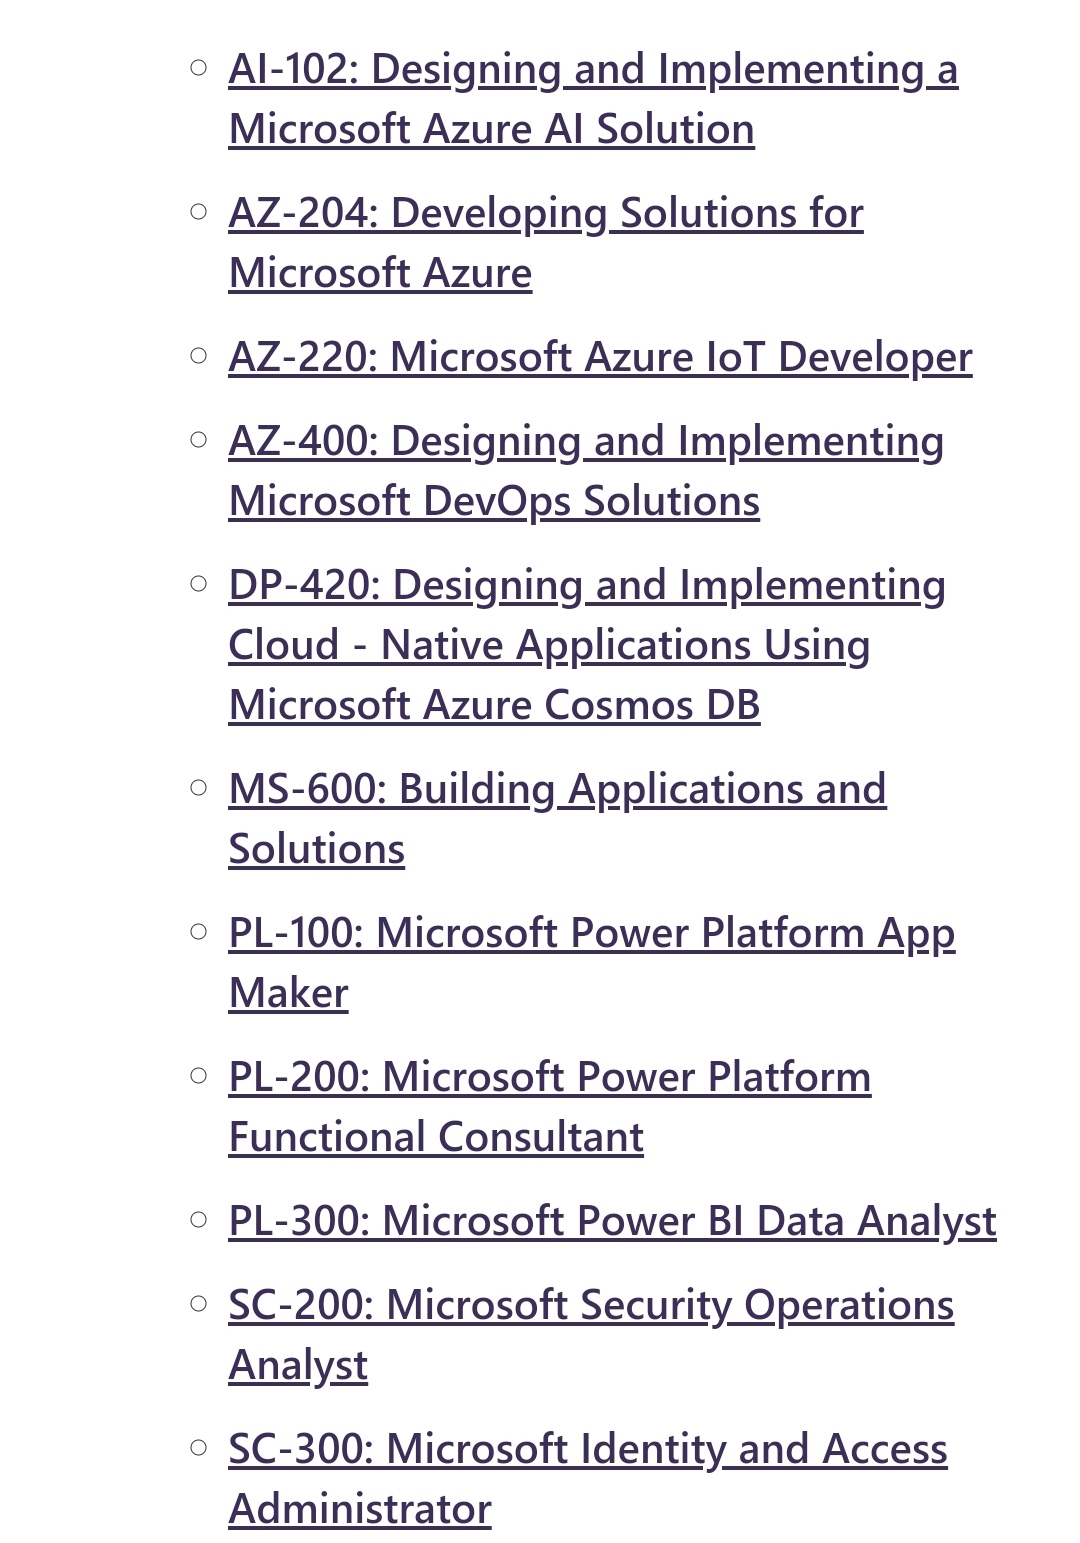Image resolution: width=1080 pixels, height=1543 pixels.
Task: Click 'Functional Consultant' link text
Action: click(436, 1138)
